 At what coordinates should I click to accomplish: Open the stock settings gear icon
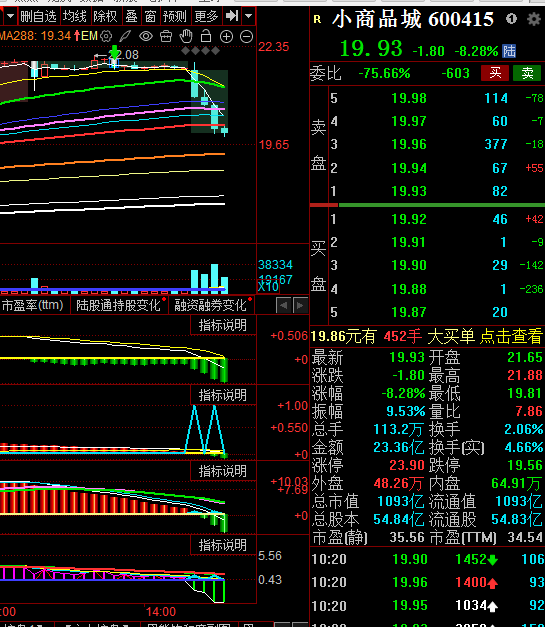coord(533,19)
